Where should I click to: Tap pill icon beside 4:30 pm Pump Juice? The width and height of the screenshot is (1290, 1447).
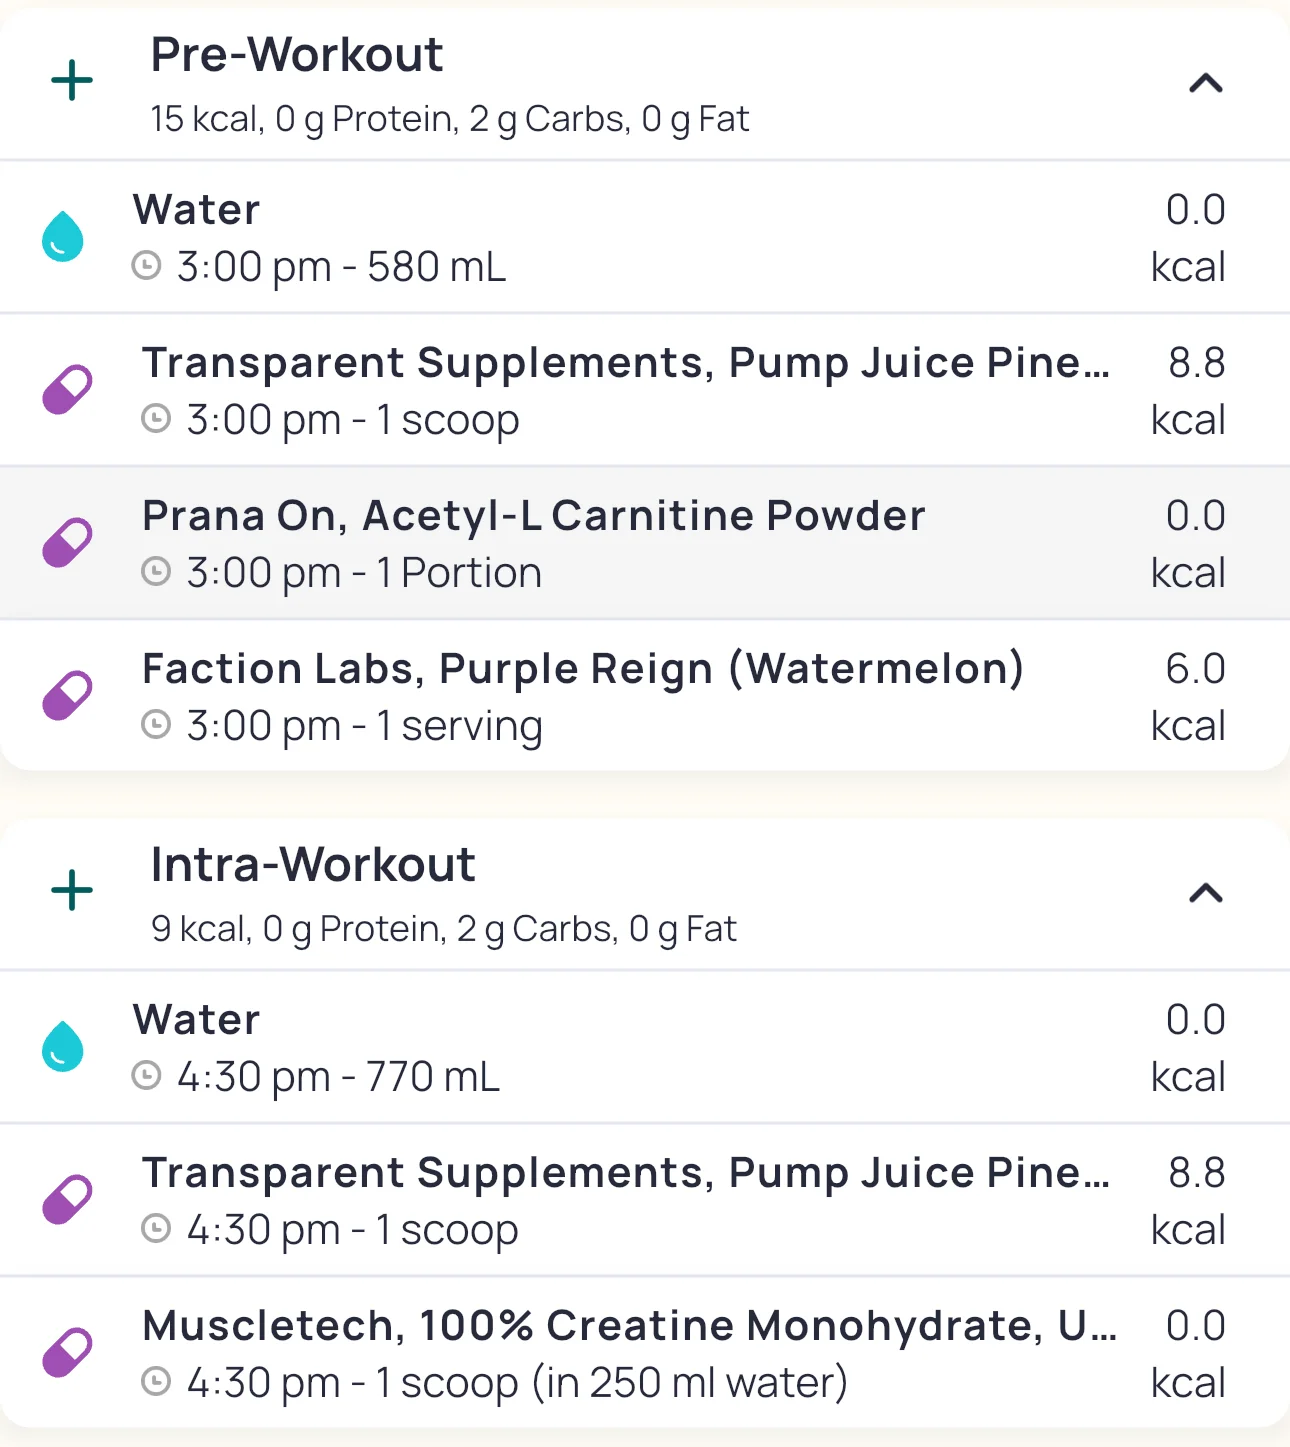click(67, 1200)
